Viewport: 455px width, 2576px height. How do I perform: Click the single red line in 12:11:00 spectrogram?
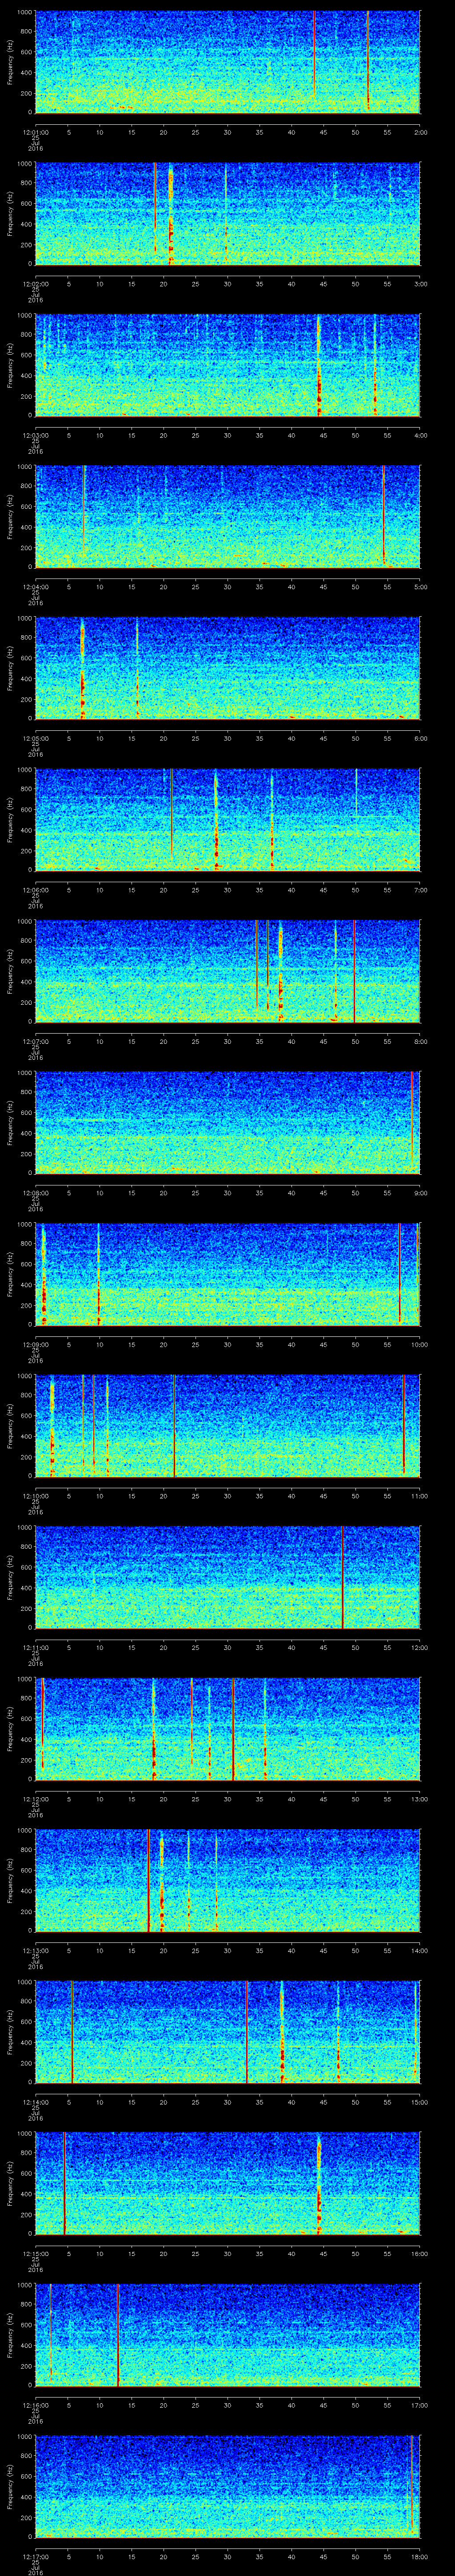pos(343,1577)
